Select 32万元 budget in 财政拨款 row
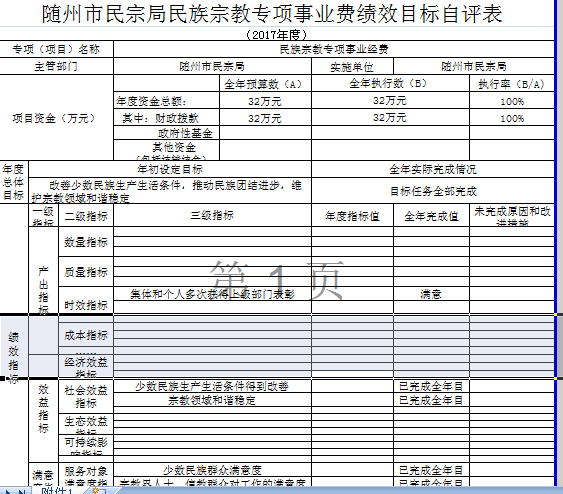This screenshot has width=563, height=494. (x=265, y=118)
